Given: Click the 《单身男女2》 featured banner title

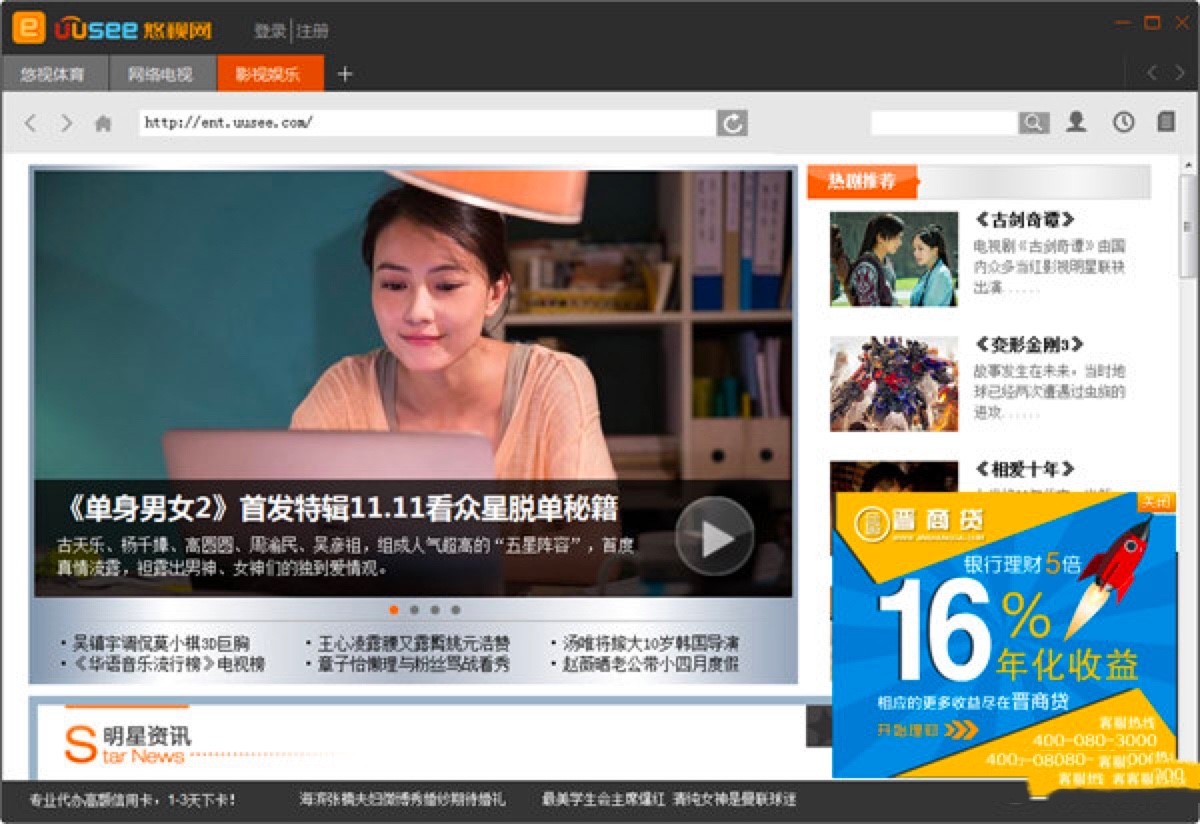Looking at the screenshot, I should (338, 508).
